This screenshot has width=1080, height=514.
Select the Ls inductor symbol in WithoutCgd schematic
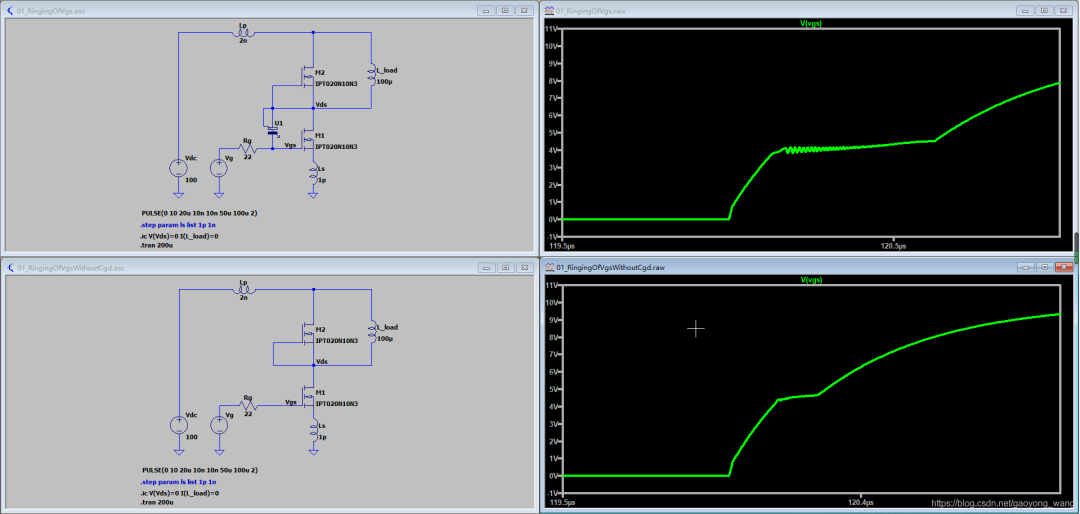click(x=314, y=430)
